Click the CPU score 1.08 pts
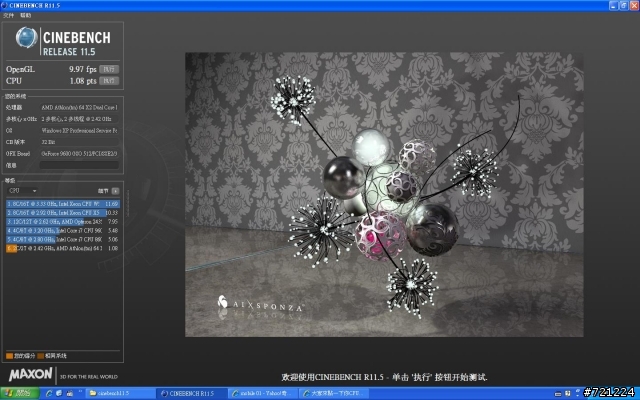 point(83,81)
